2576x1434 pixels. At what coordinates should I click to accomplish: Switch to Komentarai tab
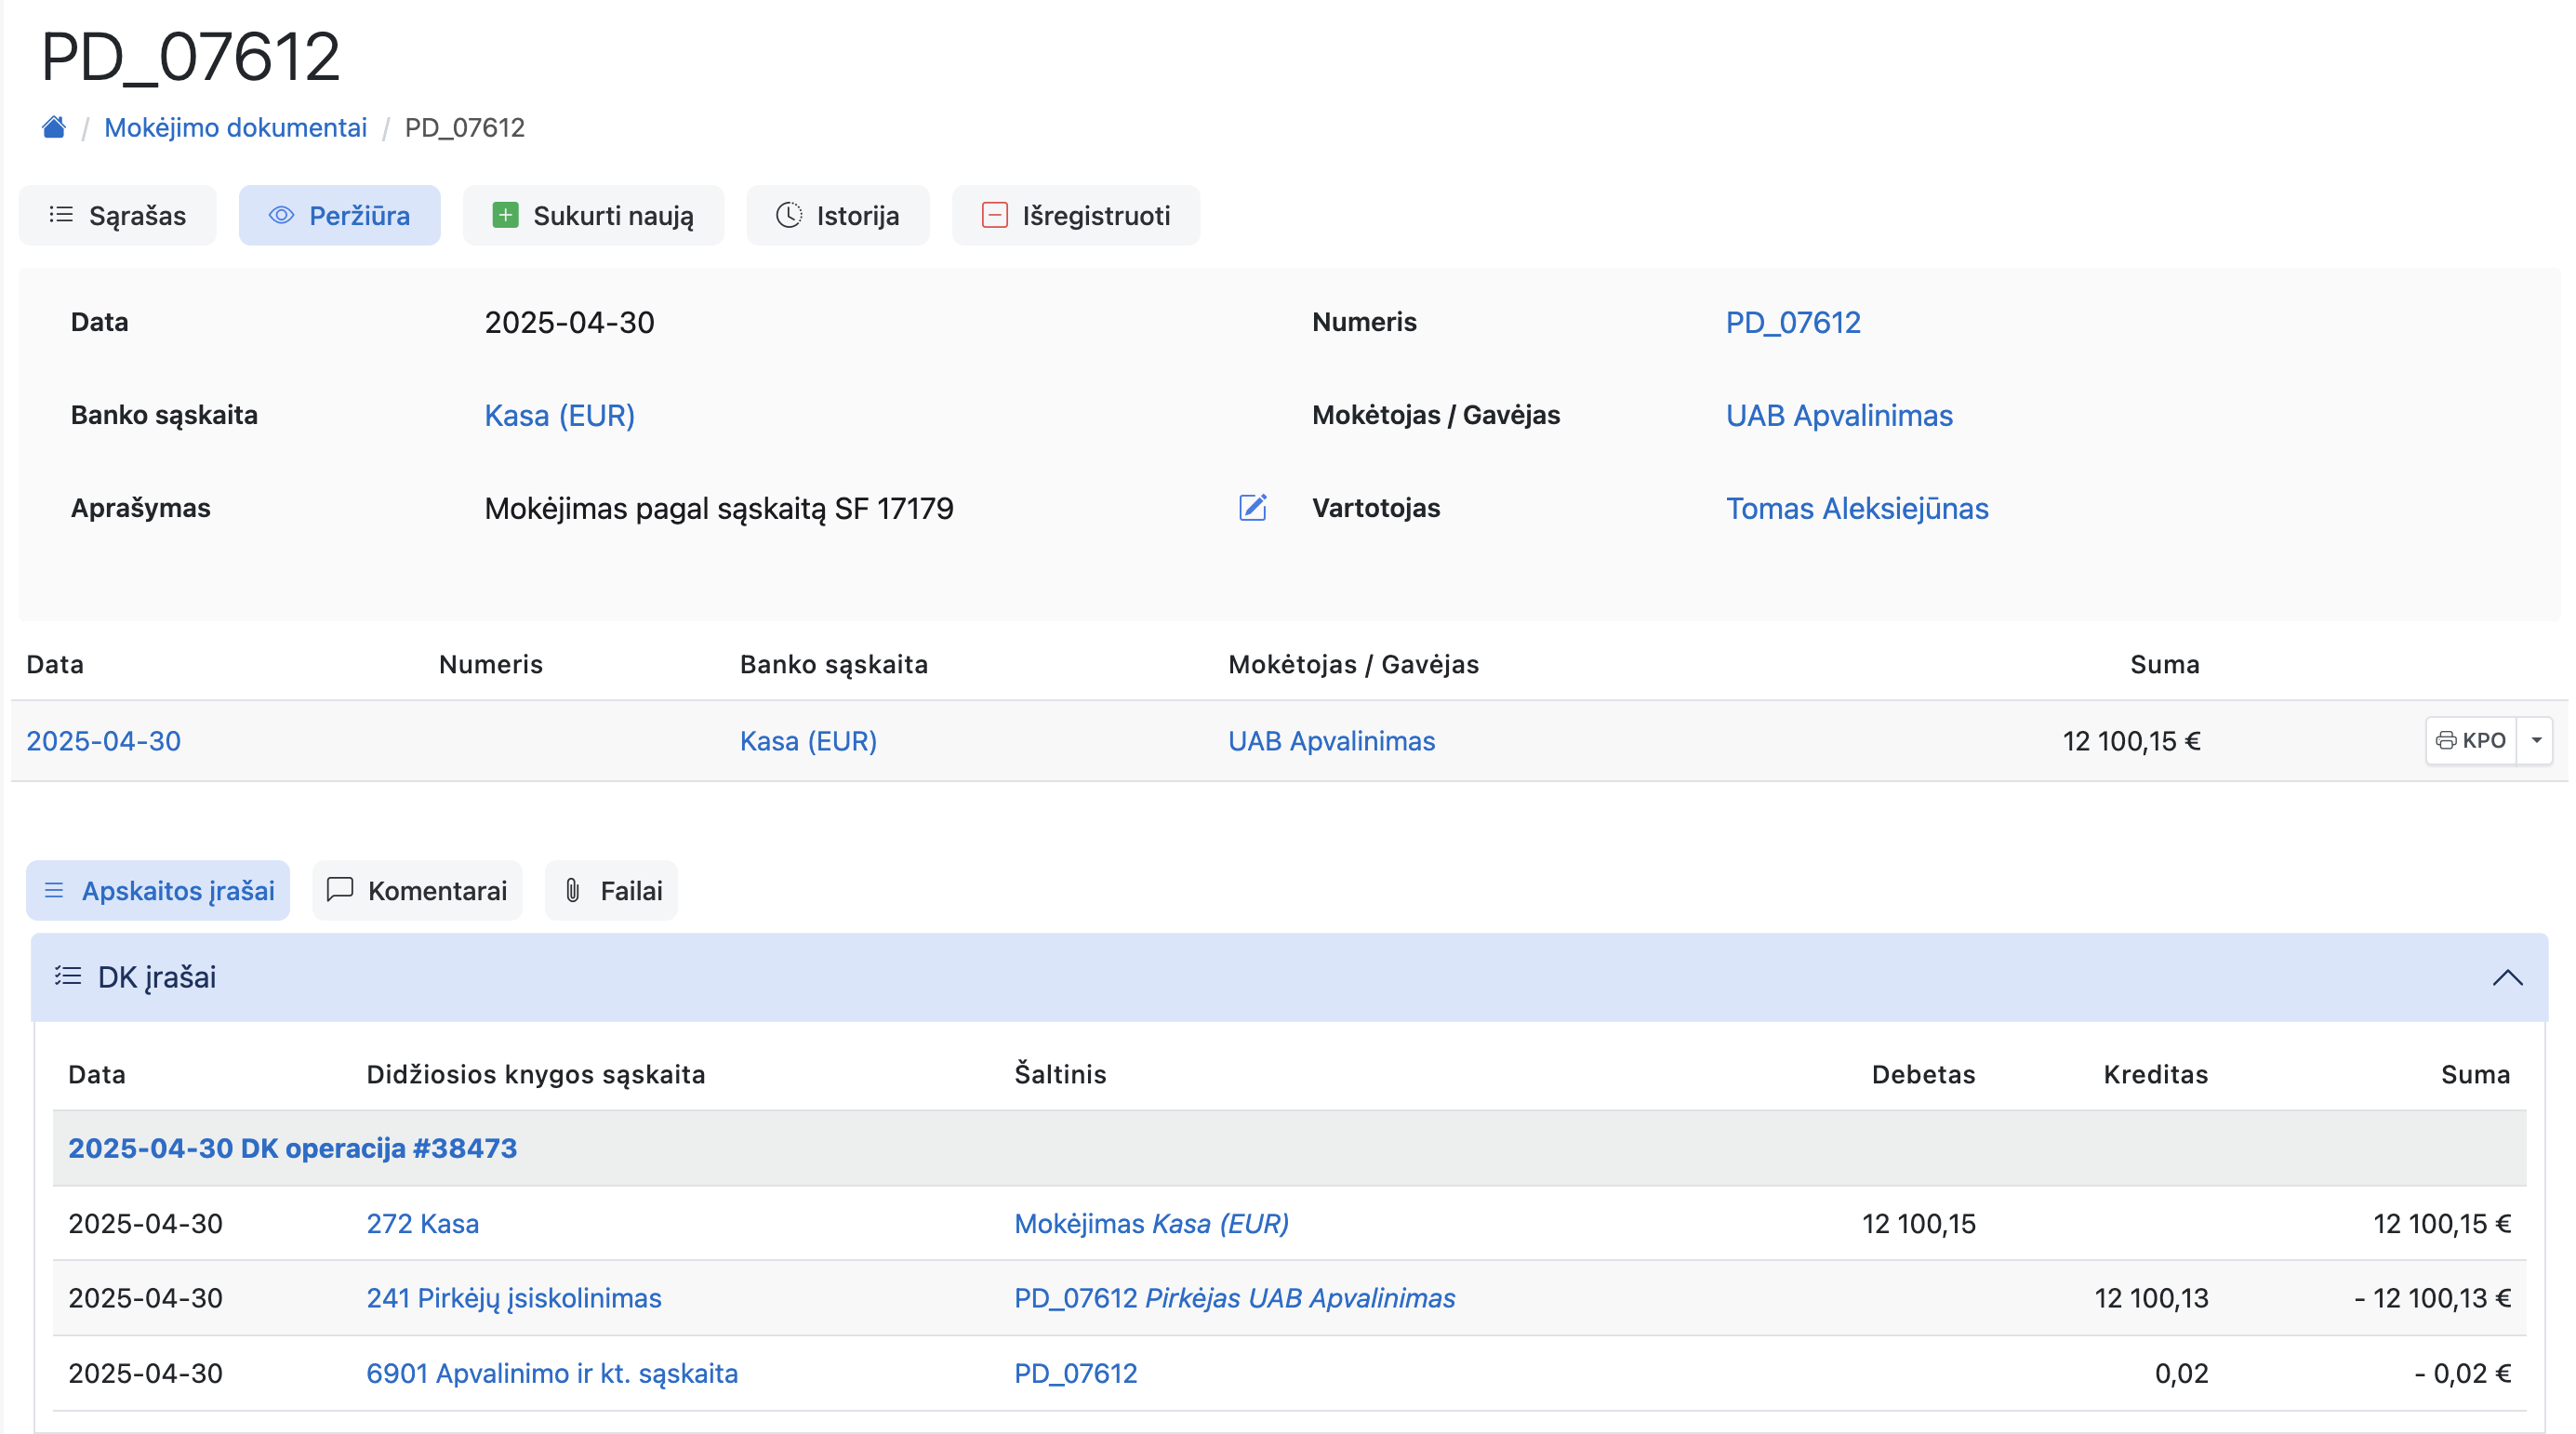click(417, 890)
